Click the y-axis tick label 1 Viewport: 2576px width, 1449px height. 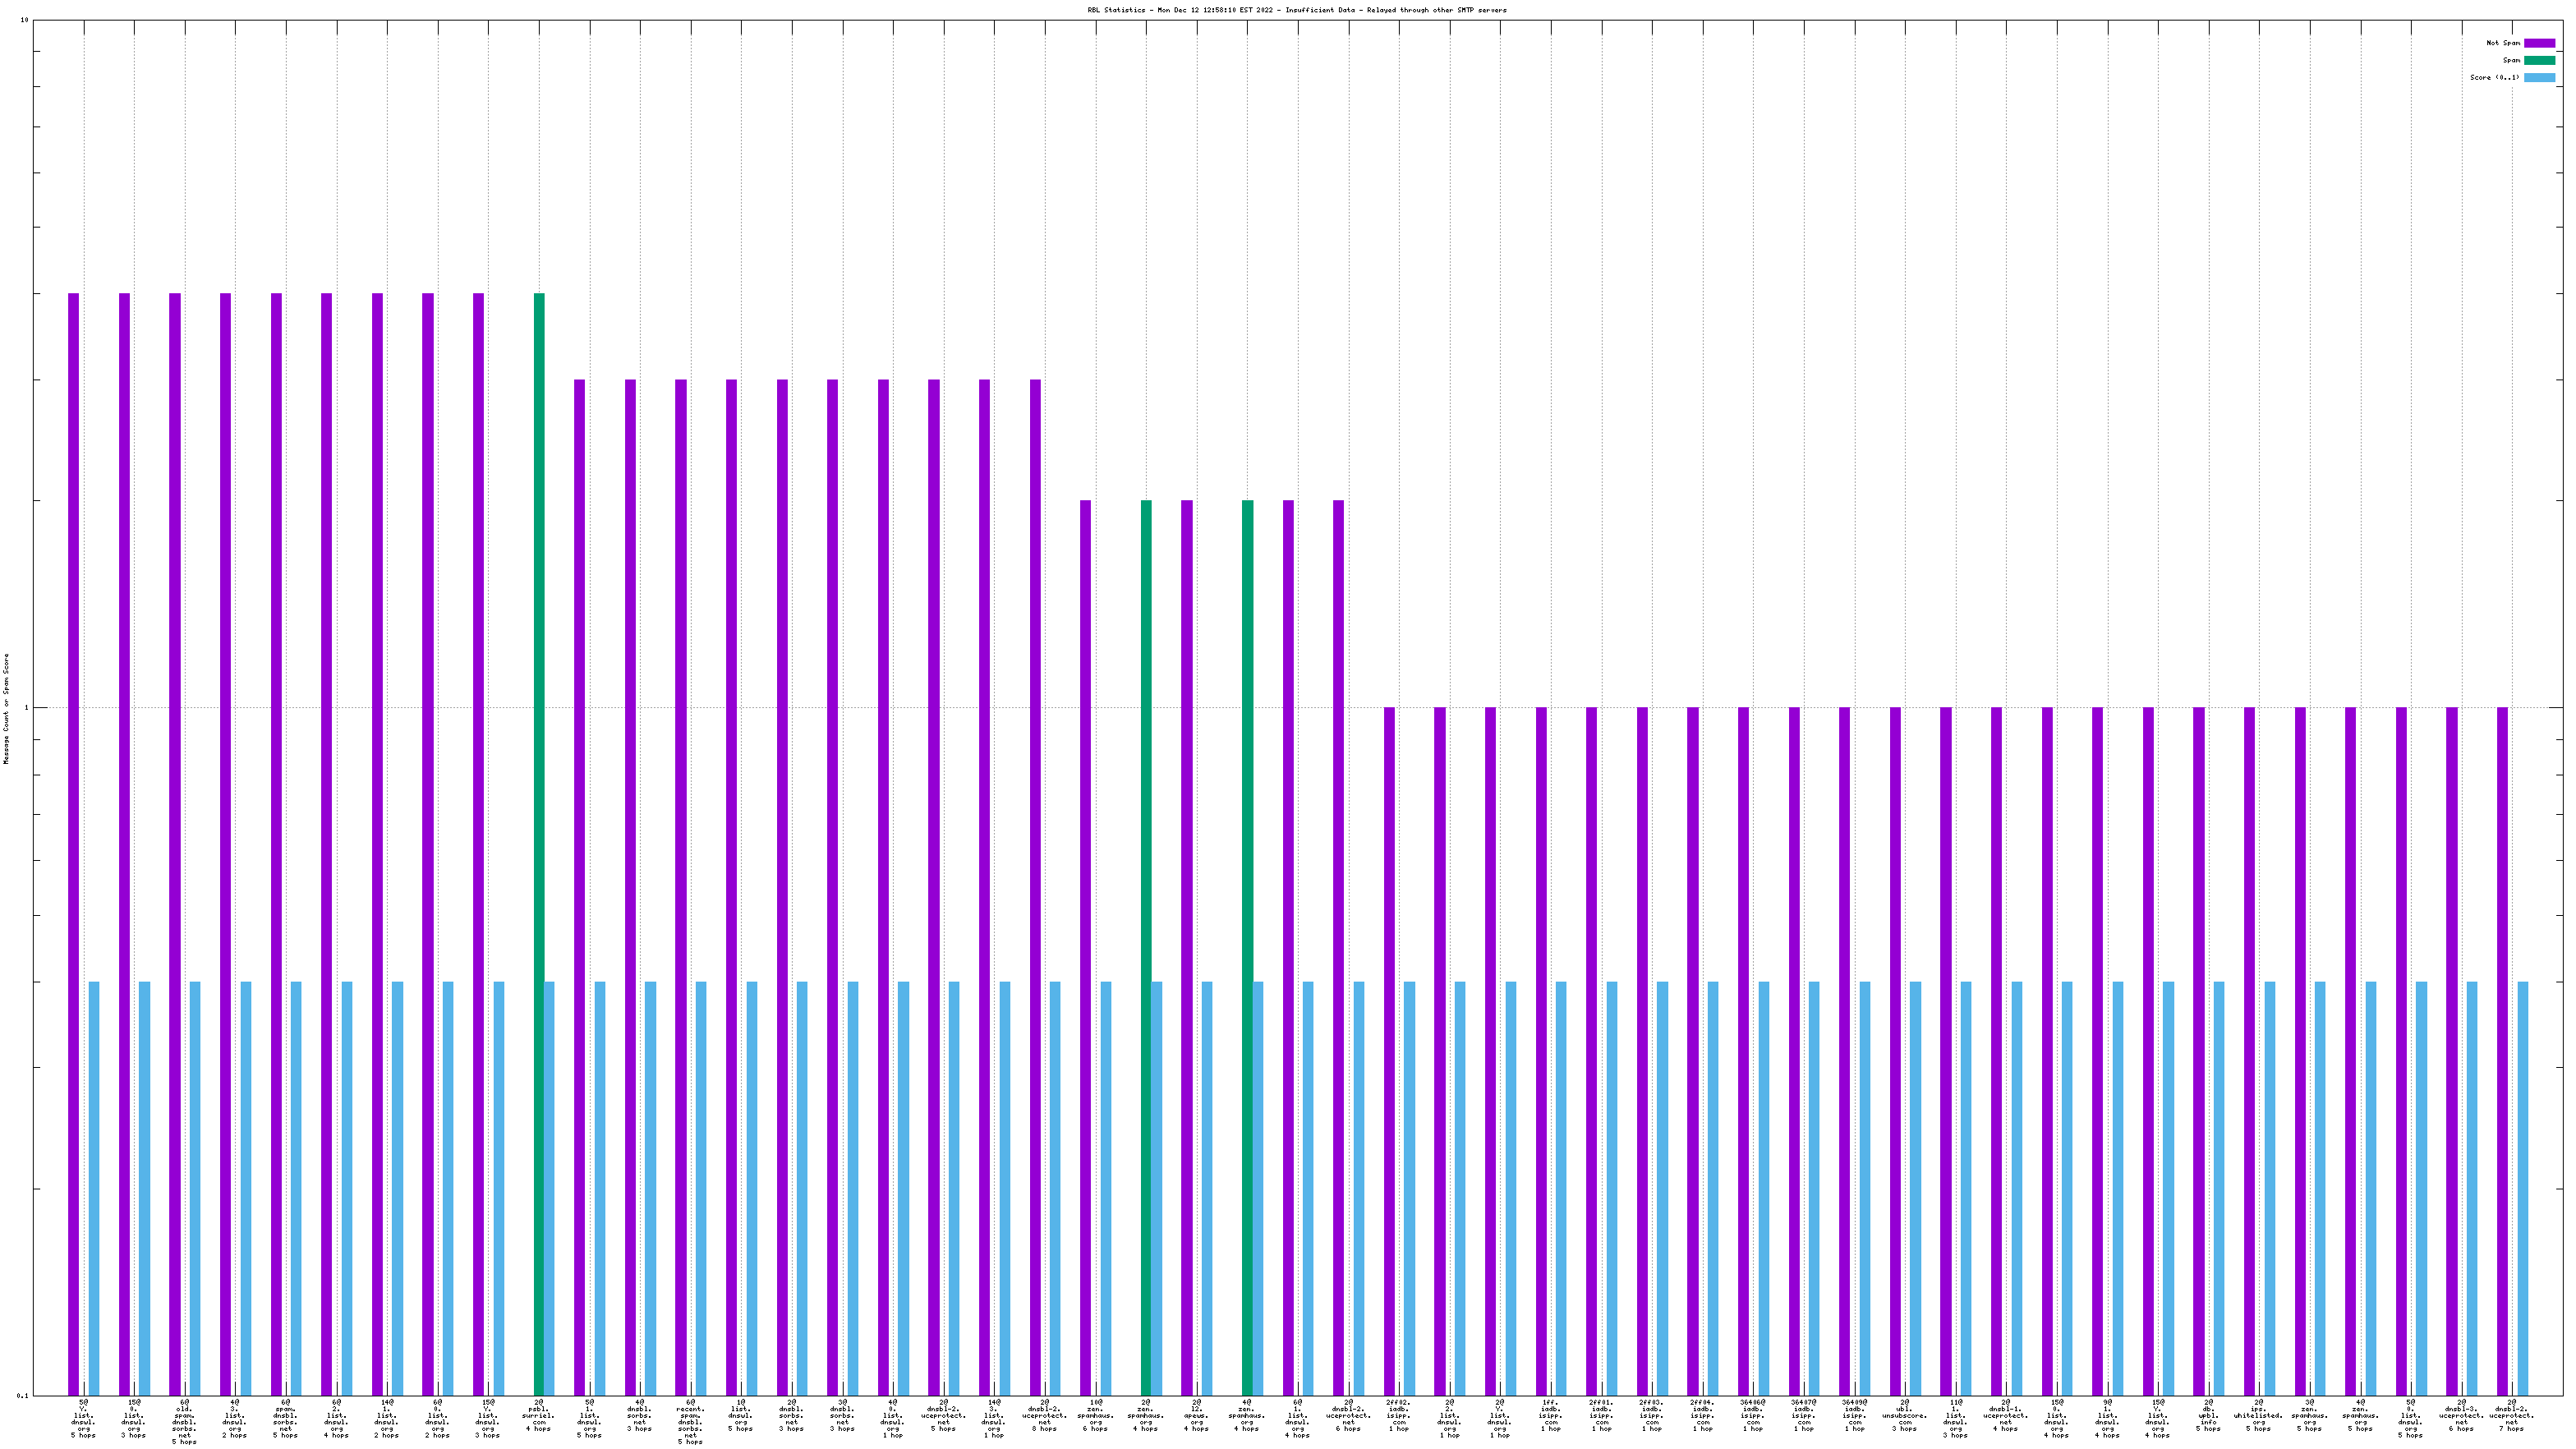[x=26, y=708]
